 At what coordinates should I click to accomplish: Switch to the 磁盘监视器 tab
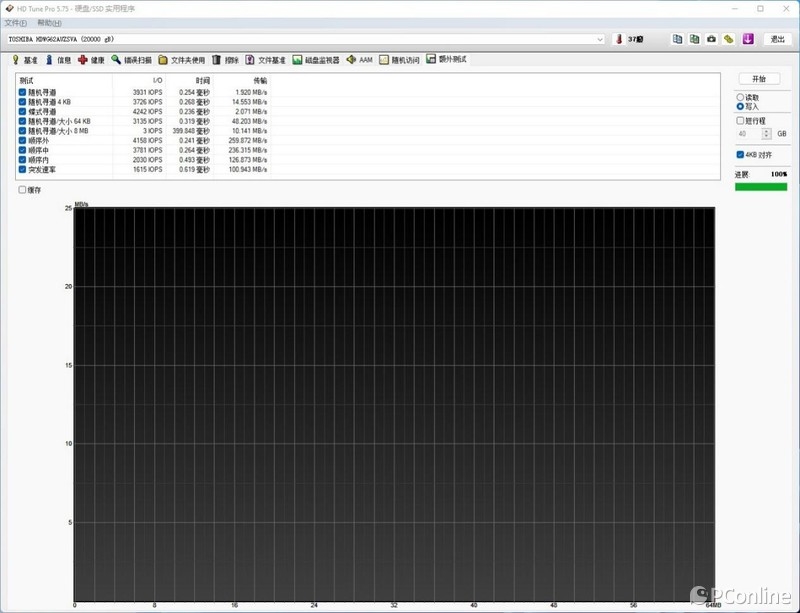[317, 60]
